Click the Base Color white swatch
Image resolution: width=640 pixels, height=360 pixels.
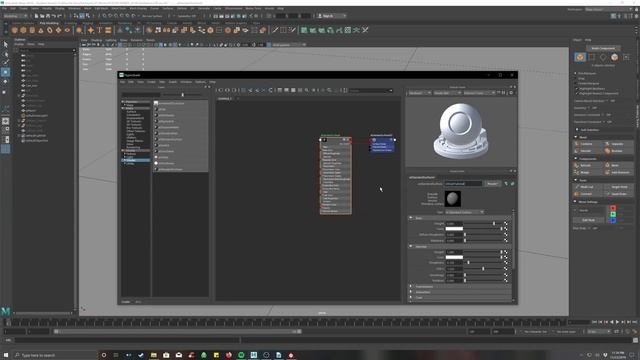coord(454,229)
